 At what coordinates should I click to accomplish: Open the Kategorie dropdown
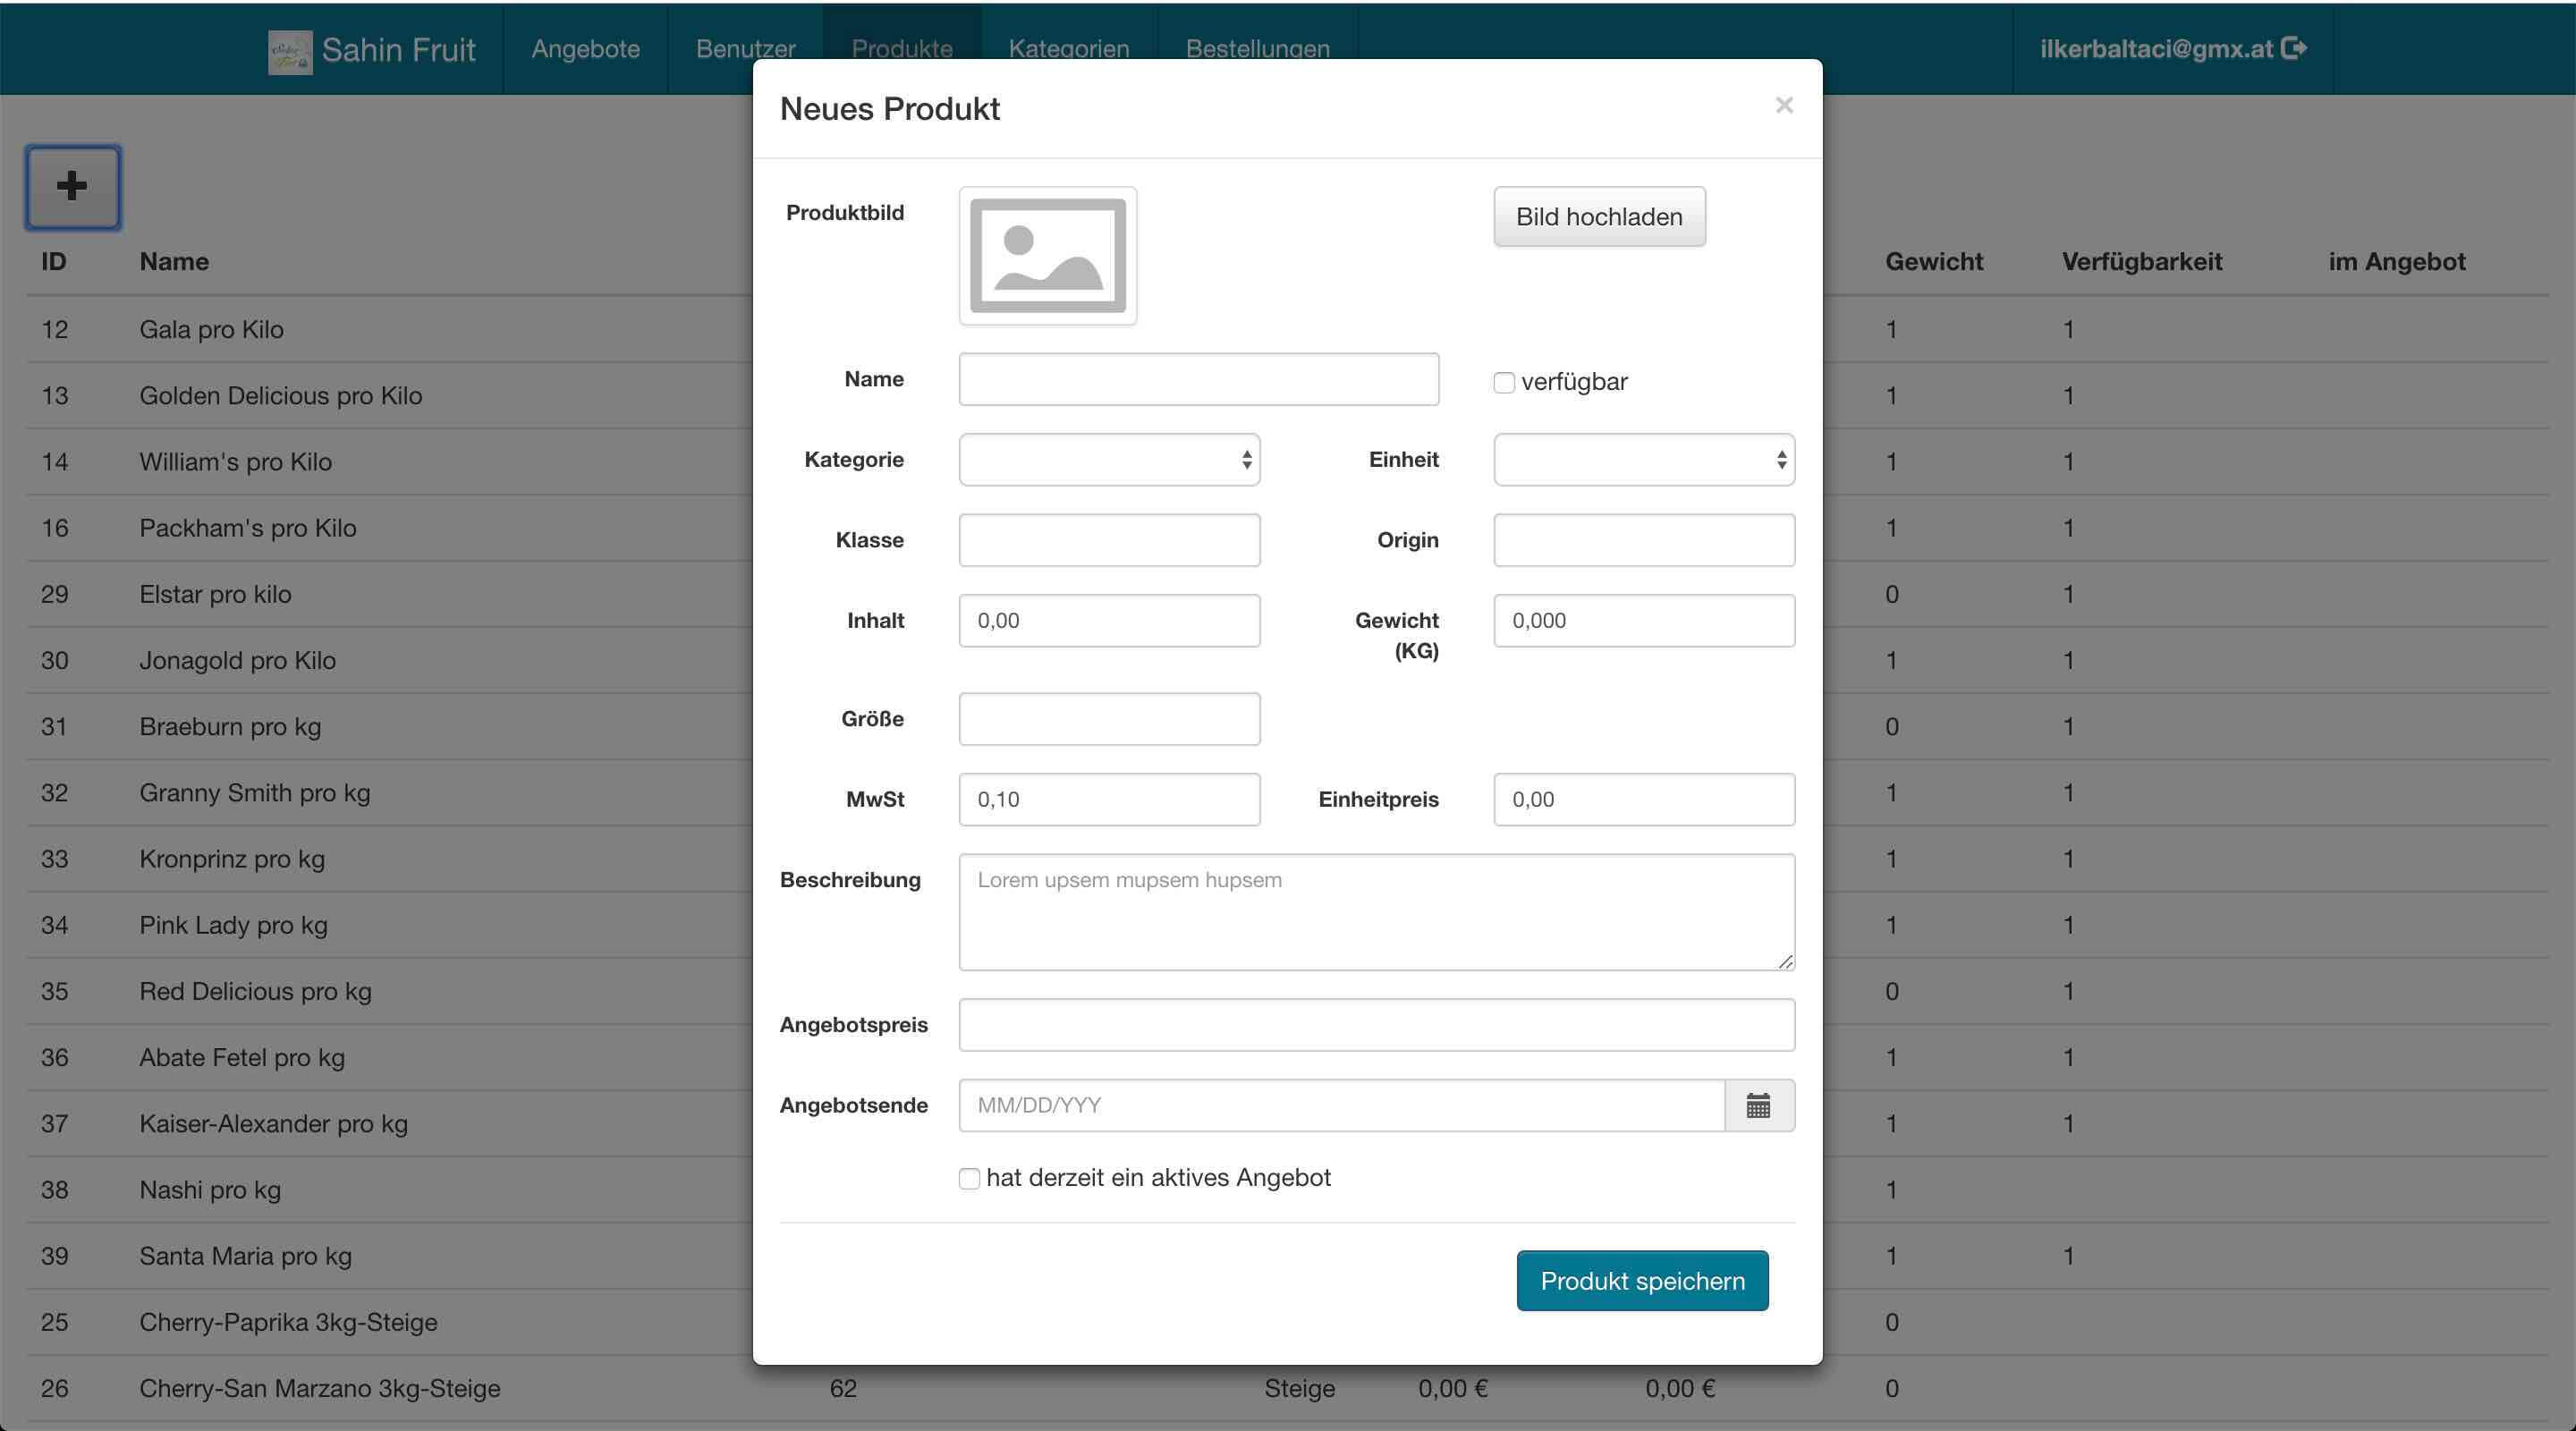(x=1108, y=460)
